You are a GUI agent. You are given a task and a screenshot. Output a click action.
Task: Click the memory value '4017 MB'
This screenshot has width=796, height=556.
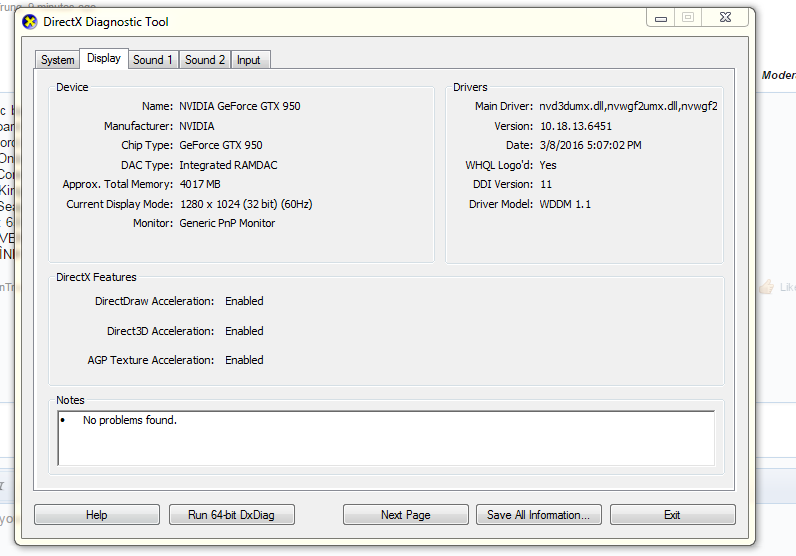point(200,184)
